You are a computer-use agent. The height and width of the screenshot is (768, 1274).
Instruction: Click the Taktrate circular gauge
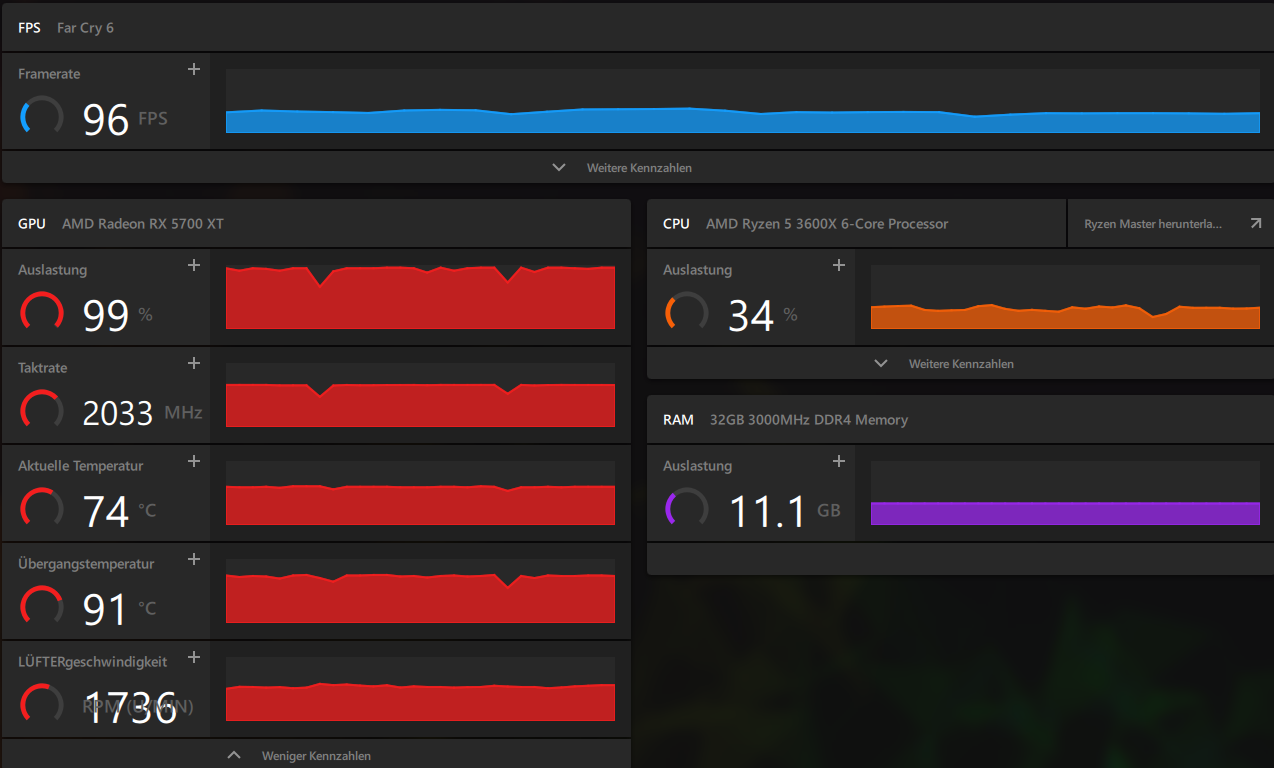pos(42,411)
